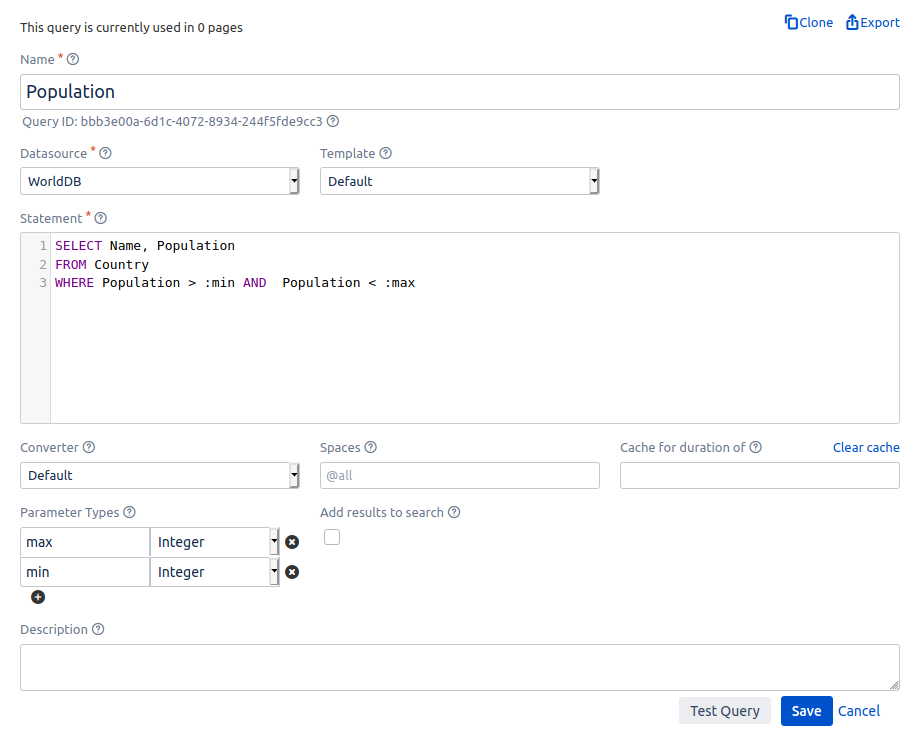Click the Parameter Types help icon
This screenshot has width=900, height=729.
(x=129, y=512)
